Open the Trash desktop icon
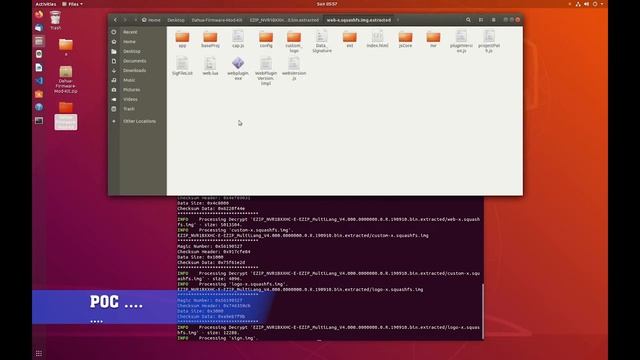 [56, 20]
